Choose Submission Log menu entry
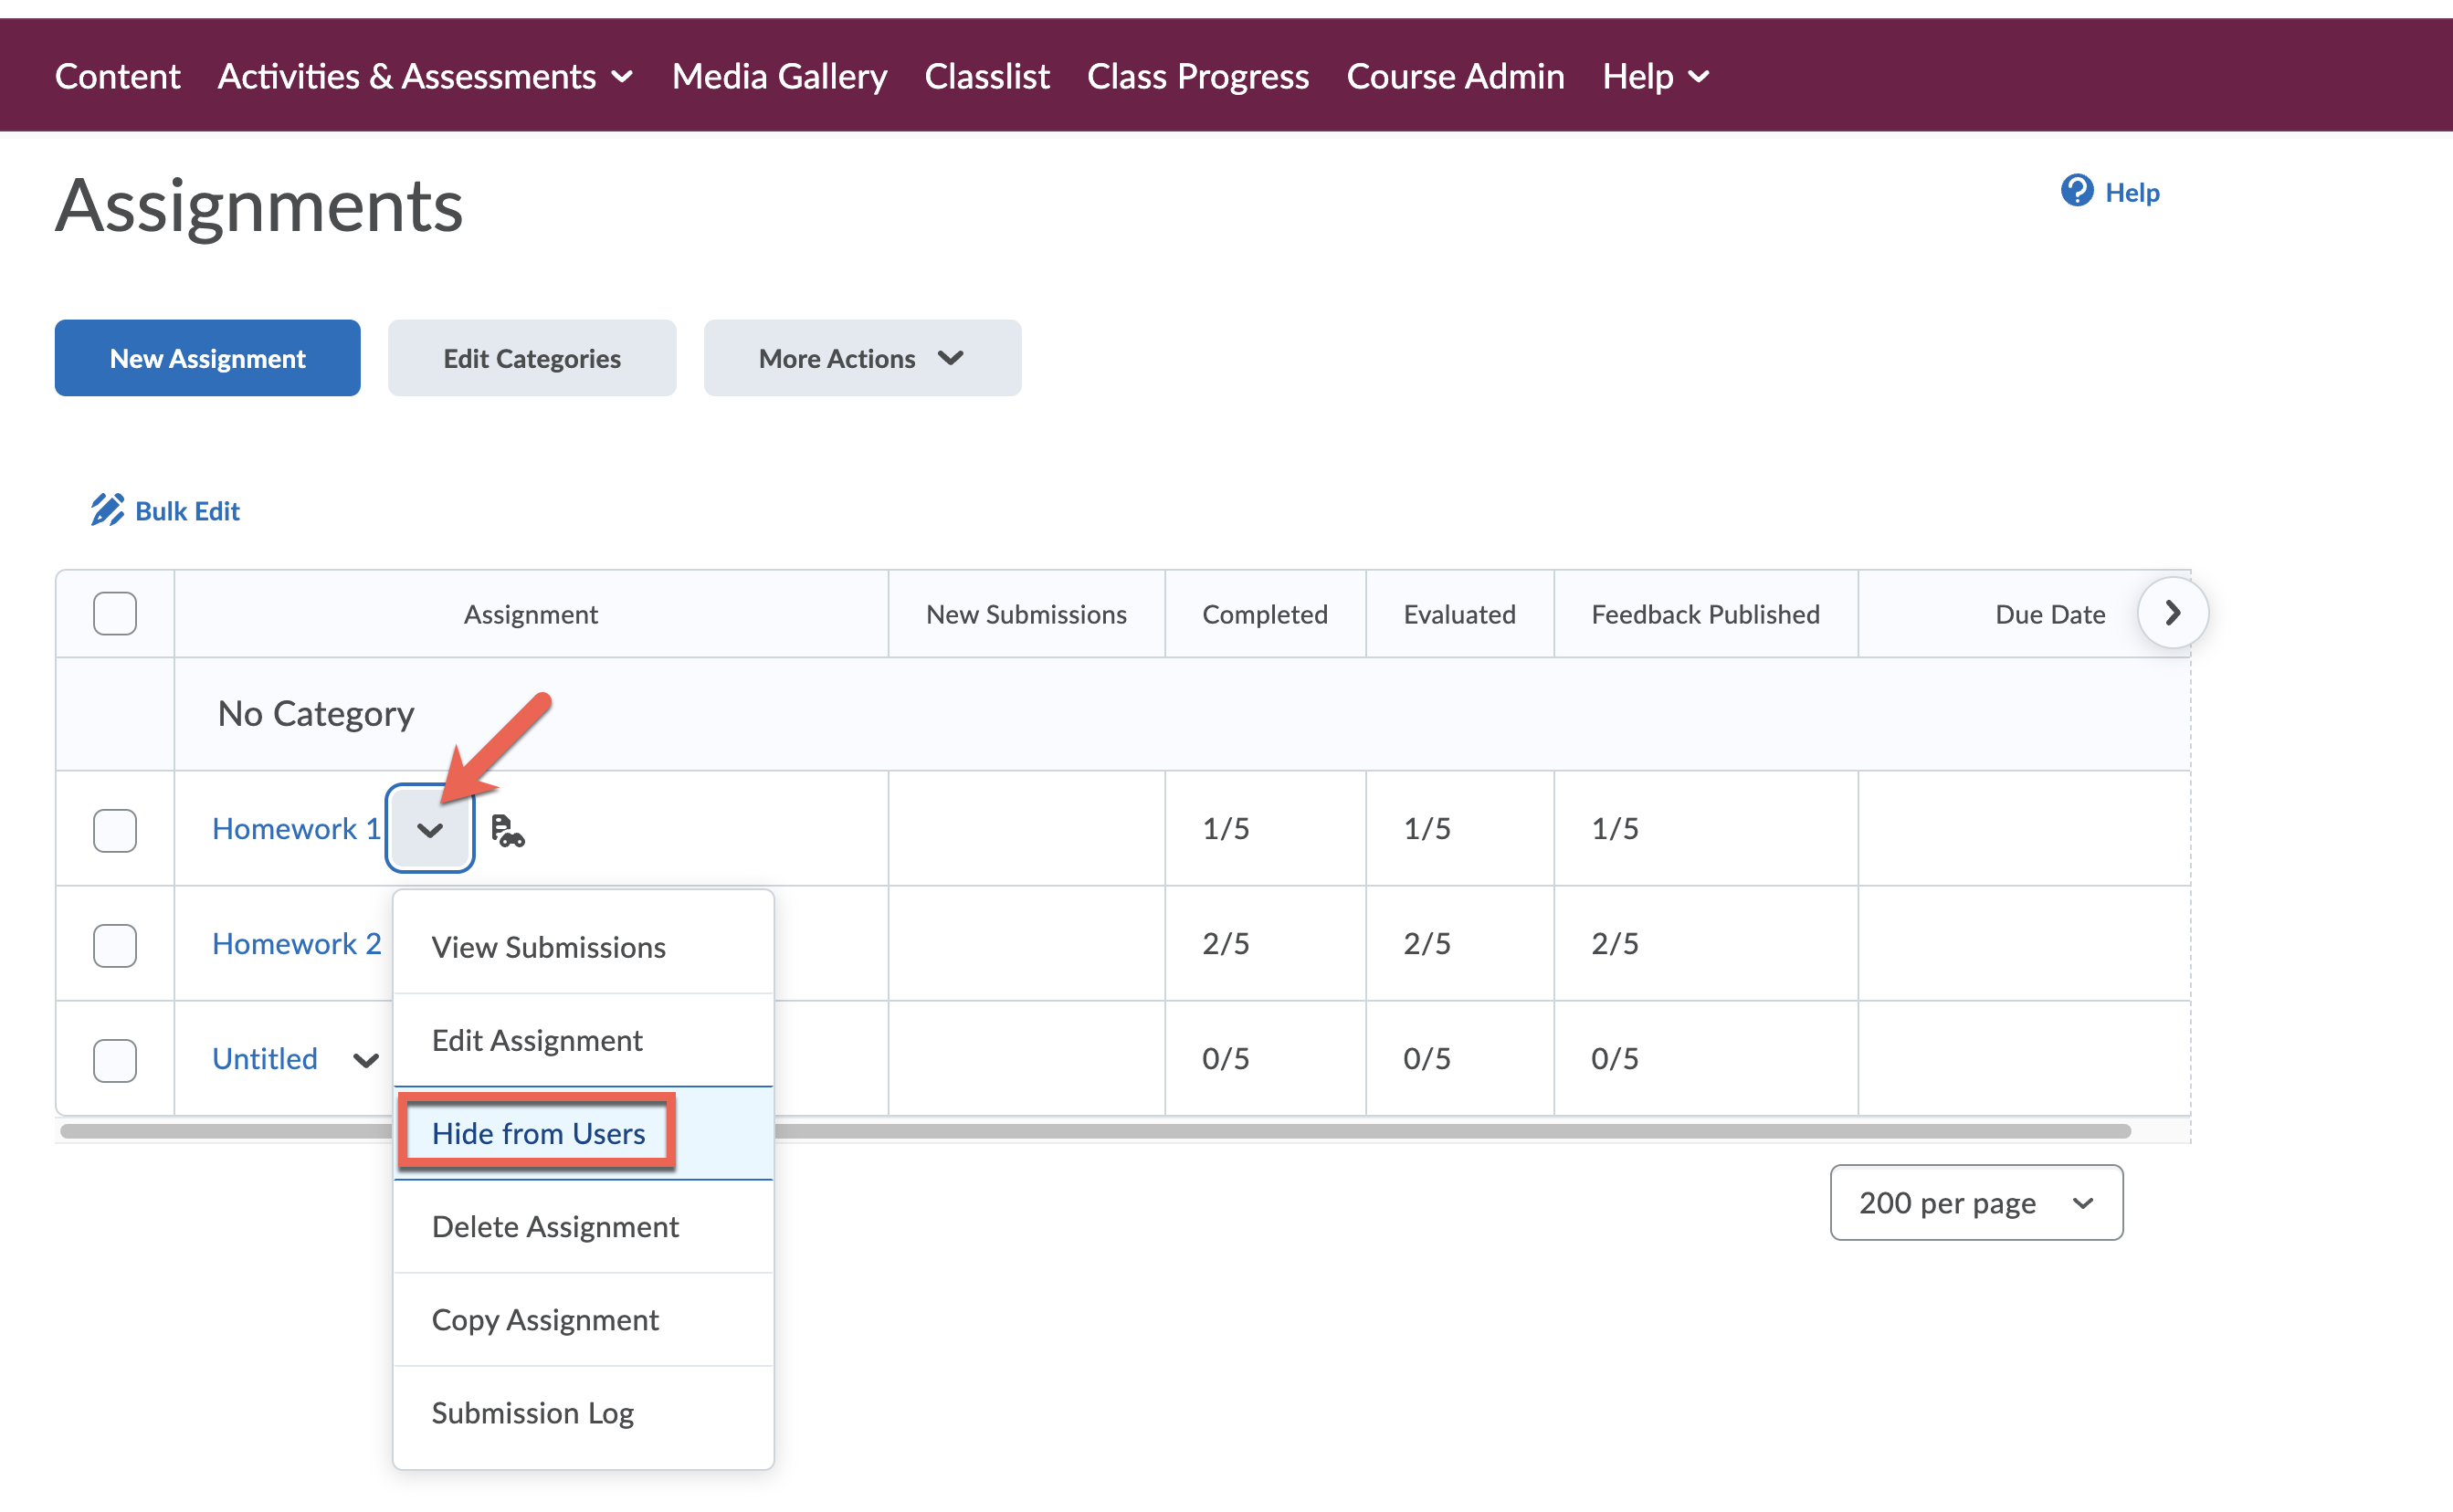Viewport: 2453px width, 1512px height. pos(533,1413)
